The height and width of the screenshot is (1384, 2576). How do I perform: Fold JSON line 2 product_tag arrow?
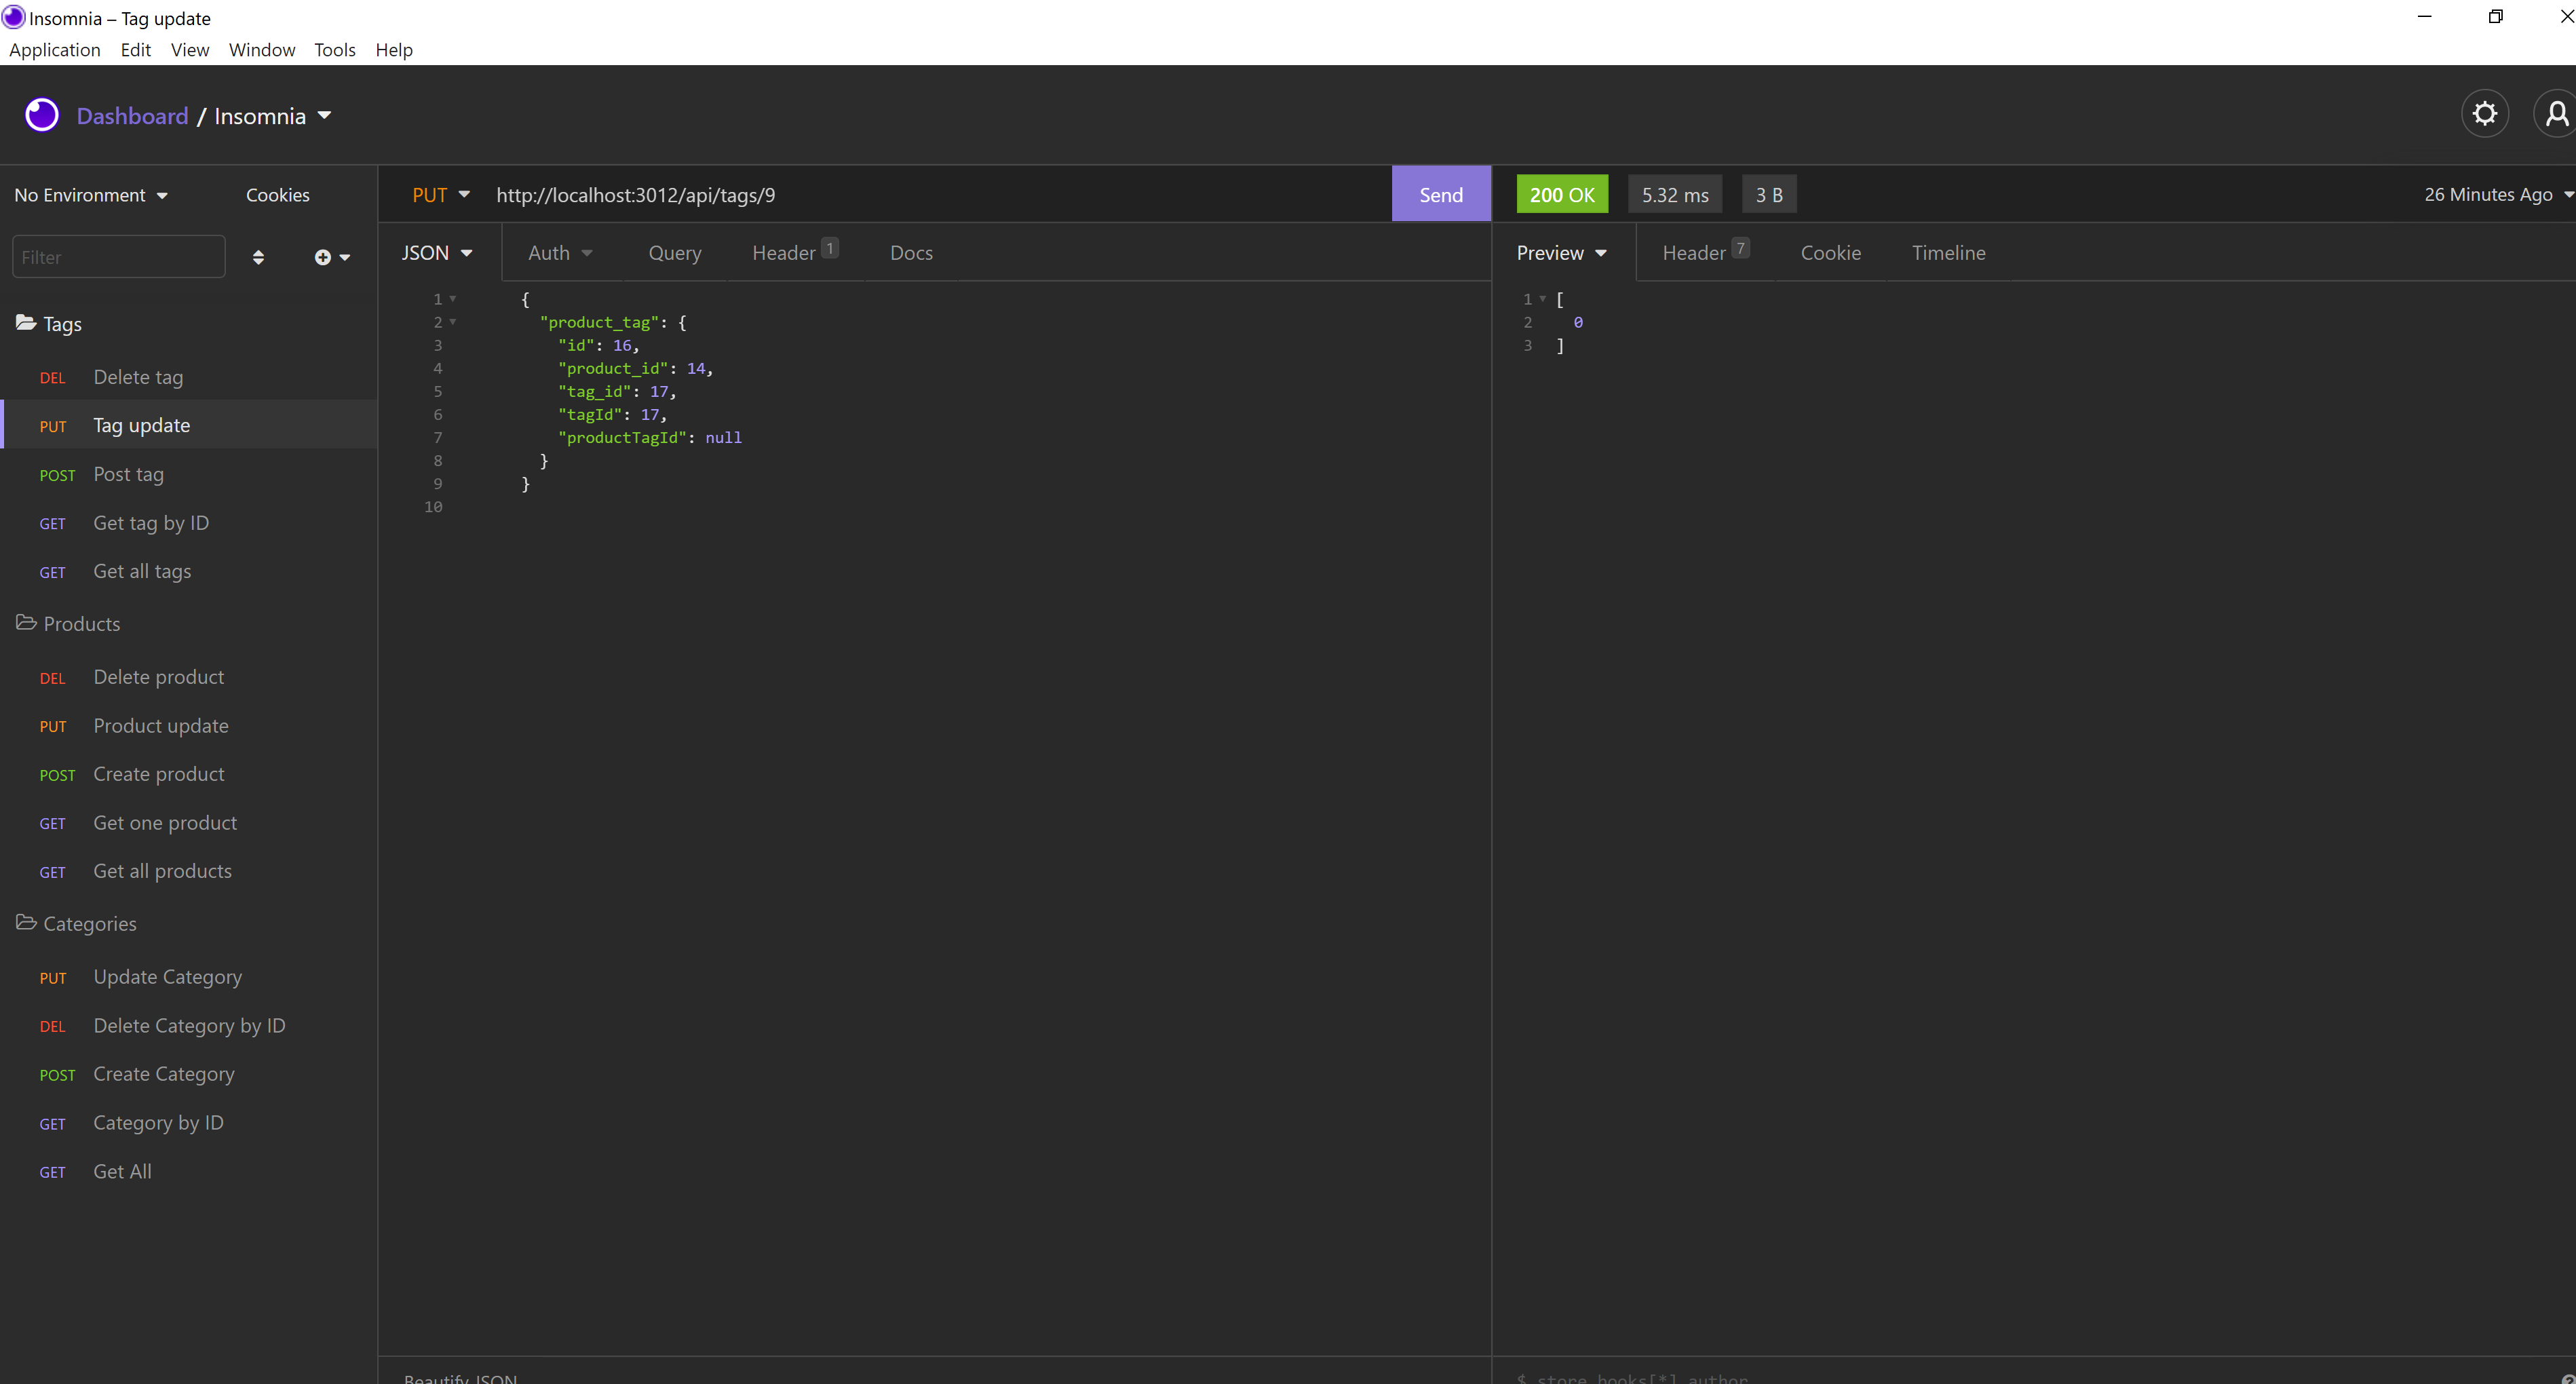click(x=453, y=322)
